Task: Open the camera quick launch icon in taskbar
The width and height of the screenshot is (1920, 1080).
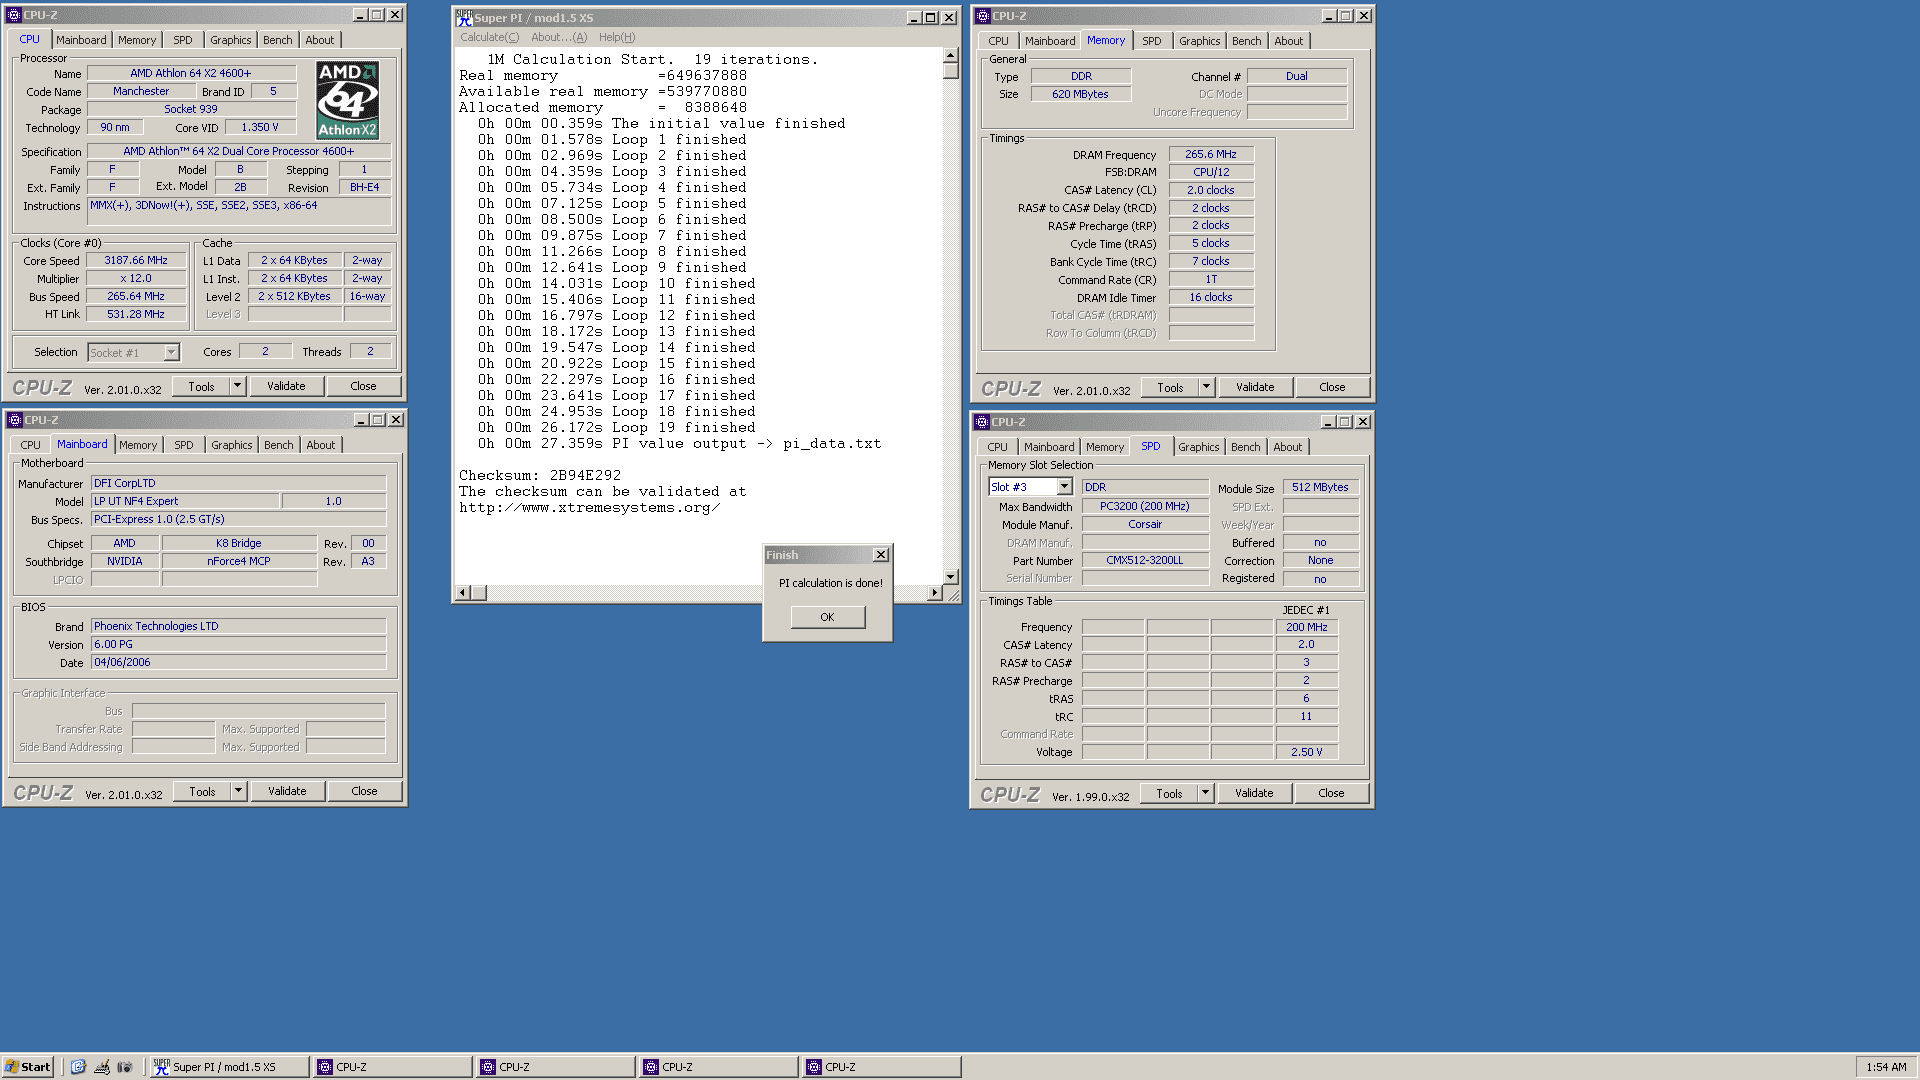Action: coord(125,1067)
